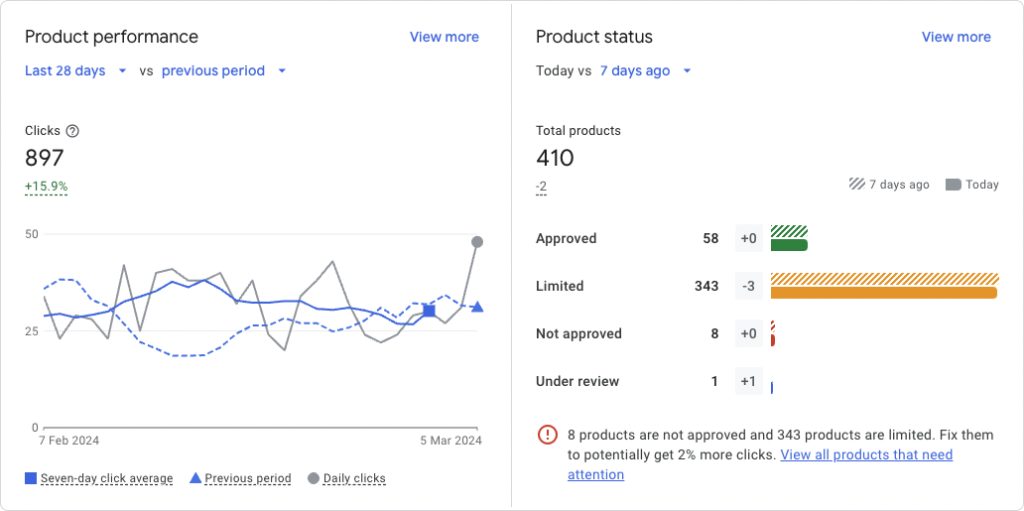Click the blue square marker on chart line

point(429,311)
